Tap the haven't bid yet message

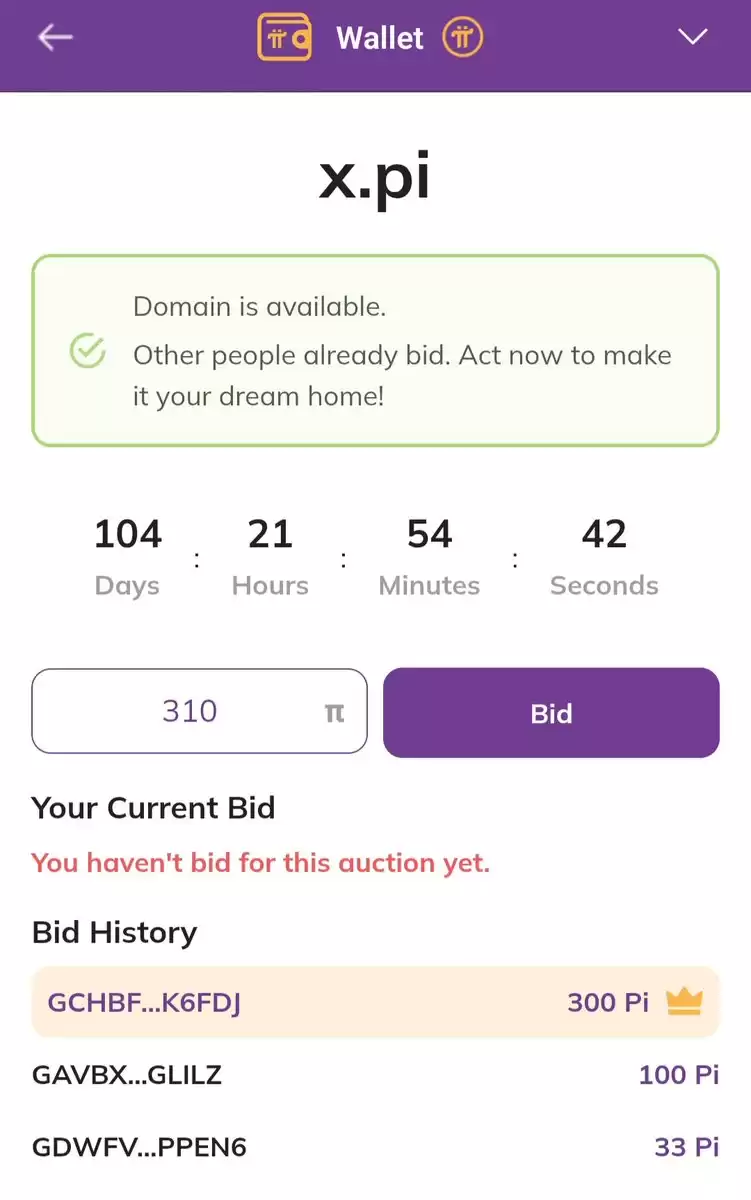(260, 862)
